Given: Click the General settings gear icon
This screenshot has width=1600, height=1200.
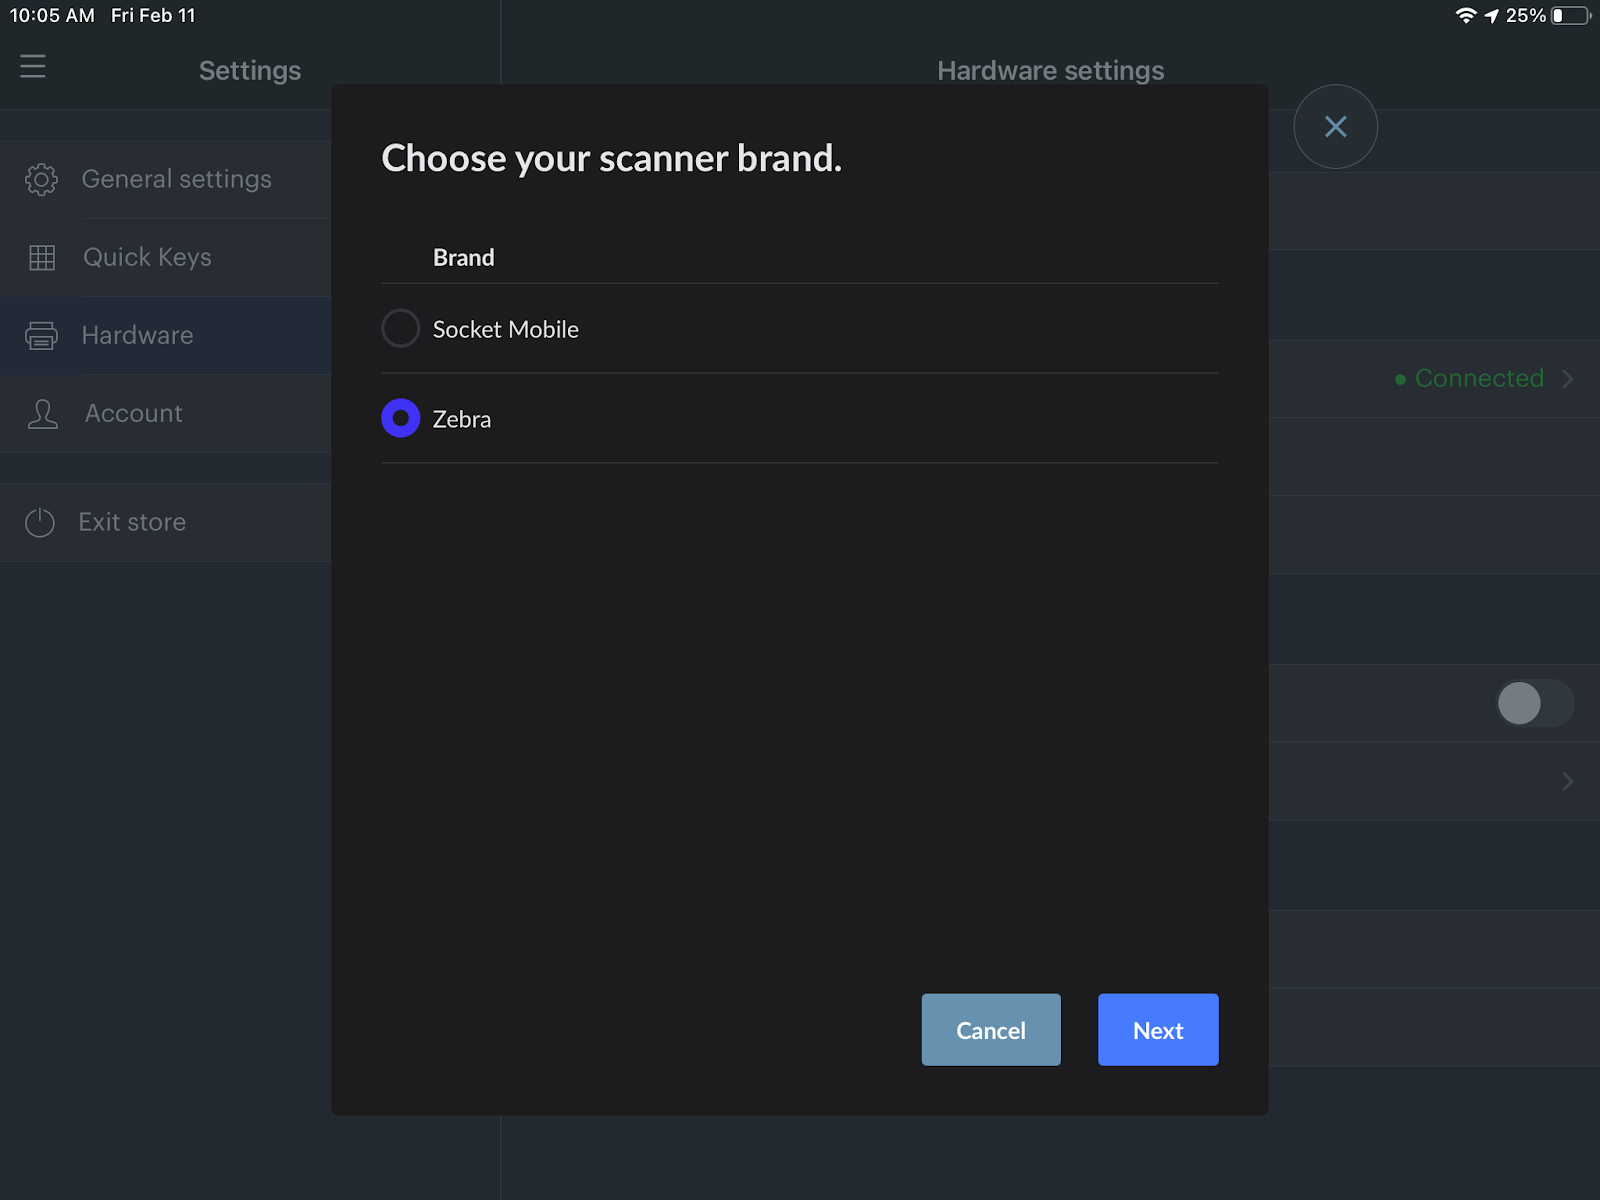Looking at the screenshot, I should (41, 179).
